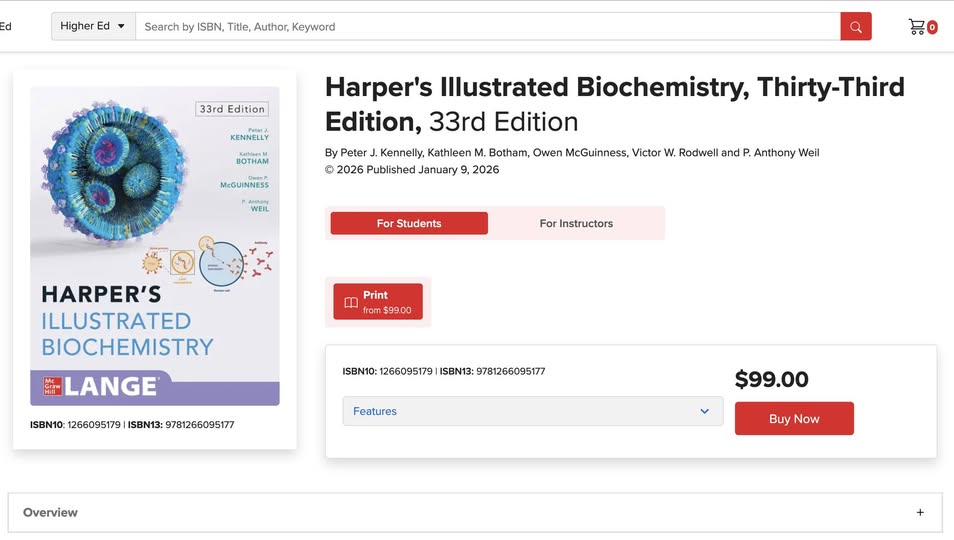Click the plus icon in Overview row
This screenshot has width=954, height=540.
(x=920, y=513)
